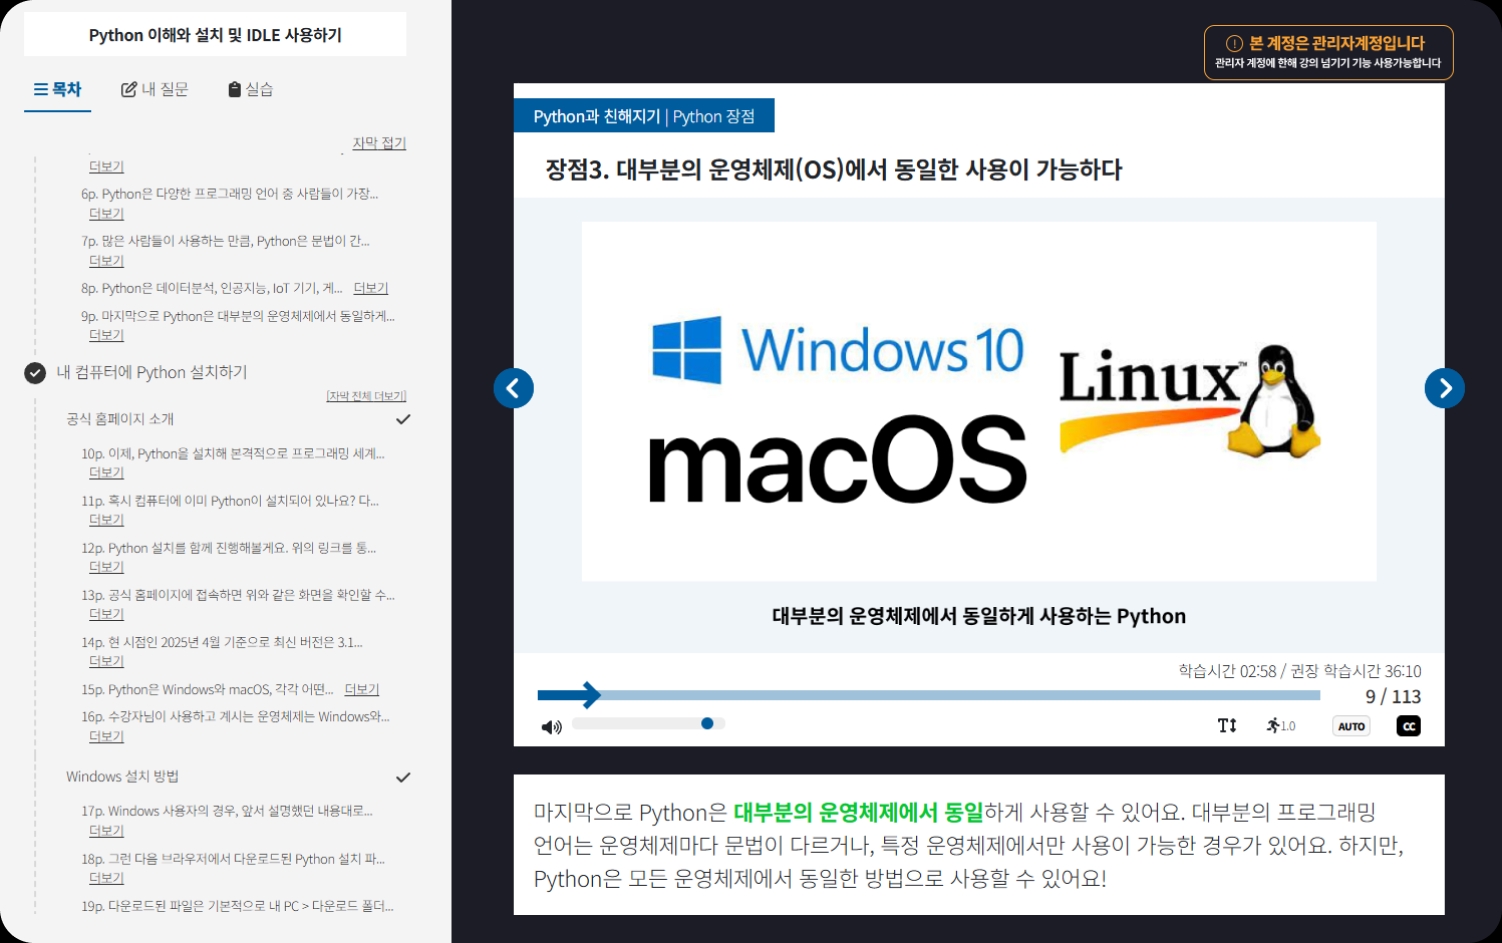Image resolution: width=1502 pixels, height=943 pixels.
Task: Click the course title Python 이해와 설치
Action: click(x=215, y=35)
